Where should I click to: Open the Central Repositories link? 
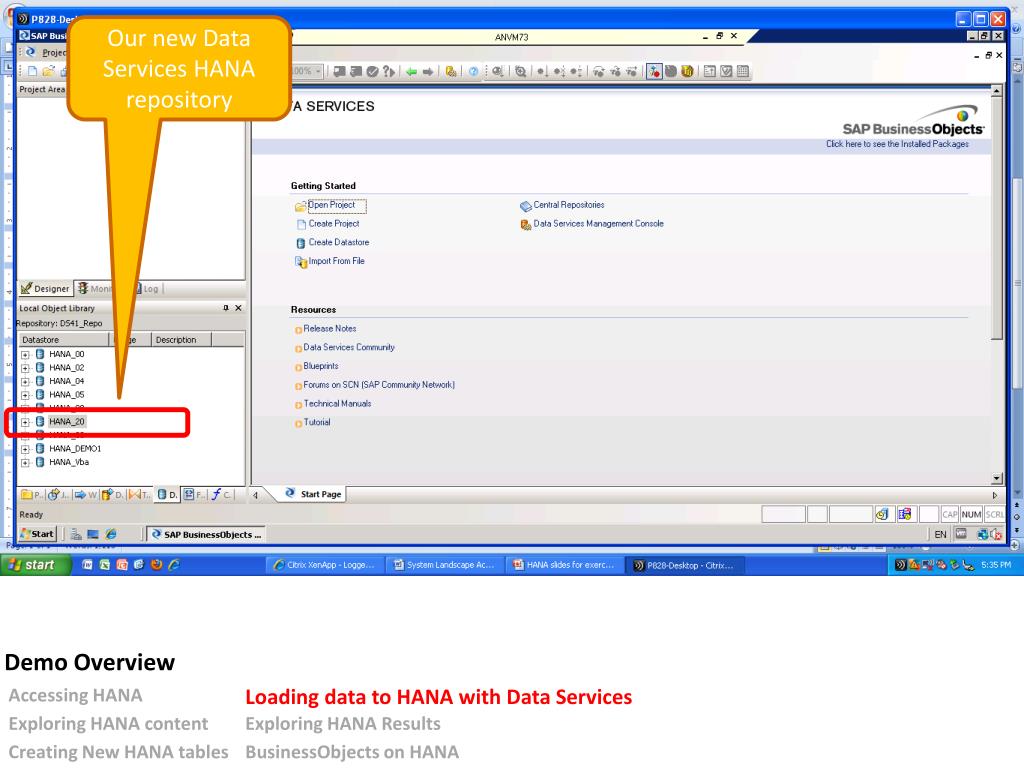pyautogui.click(x=569, y=205)
